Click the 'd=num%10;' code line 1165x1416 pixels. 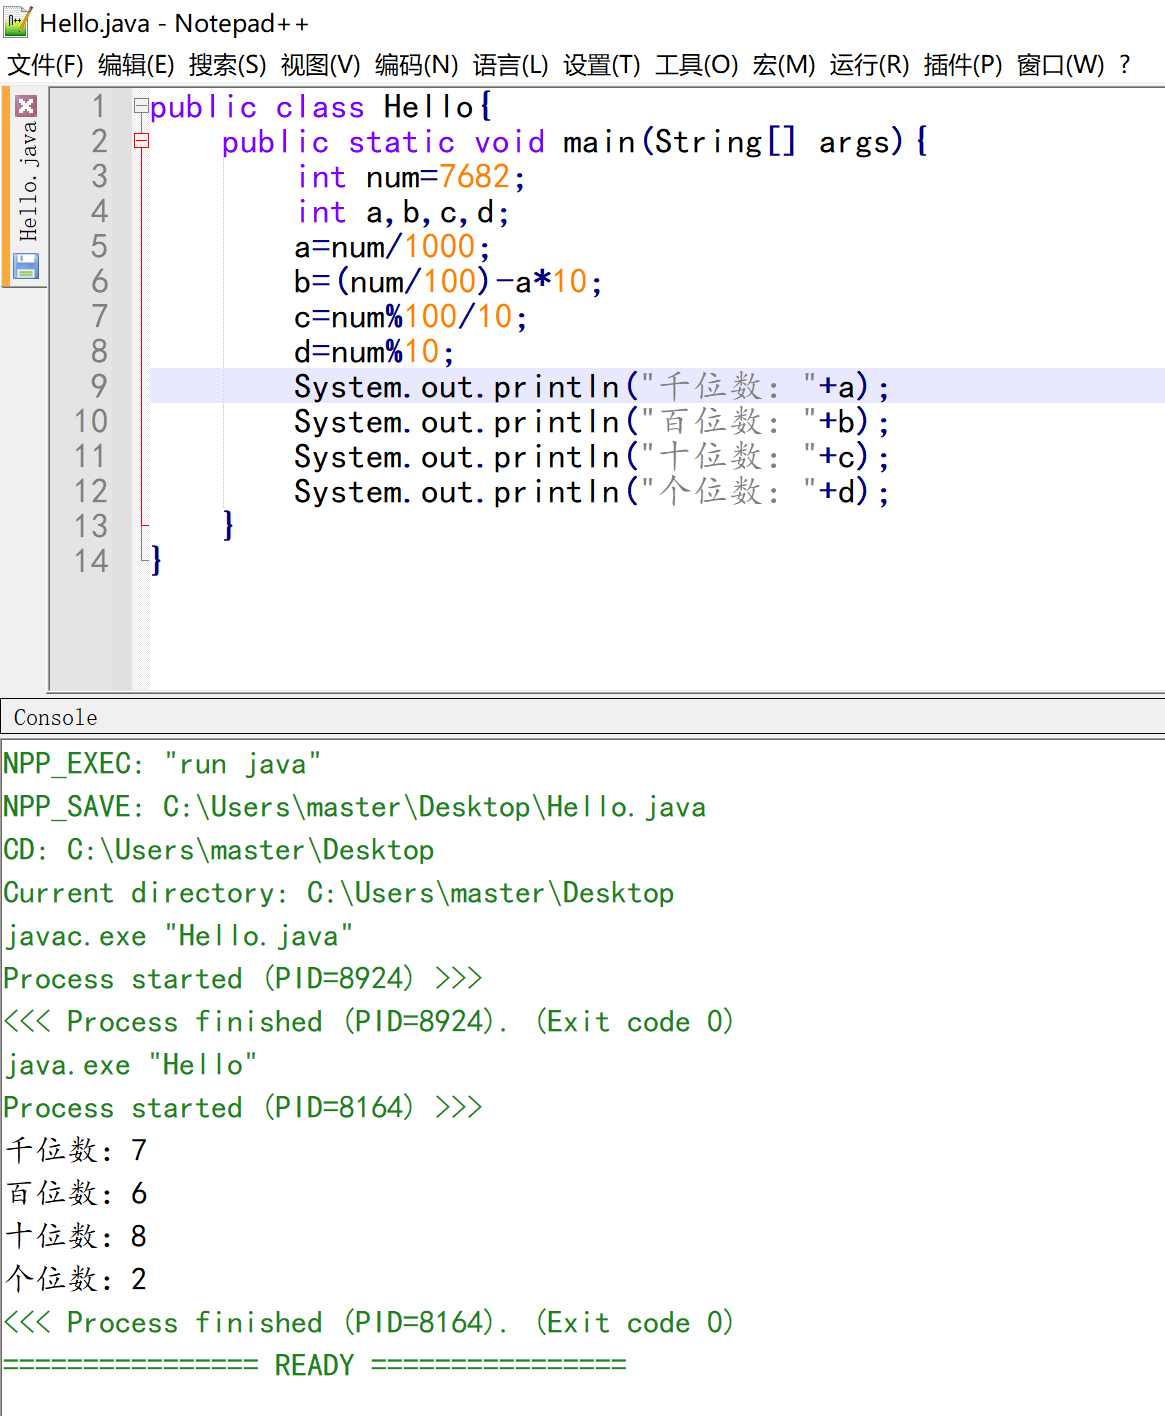(x=374, y=352)
